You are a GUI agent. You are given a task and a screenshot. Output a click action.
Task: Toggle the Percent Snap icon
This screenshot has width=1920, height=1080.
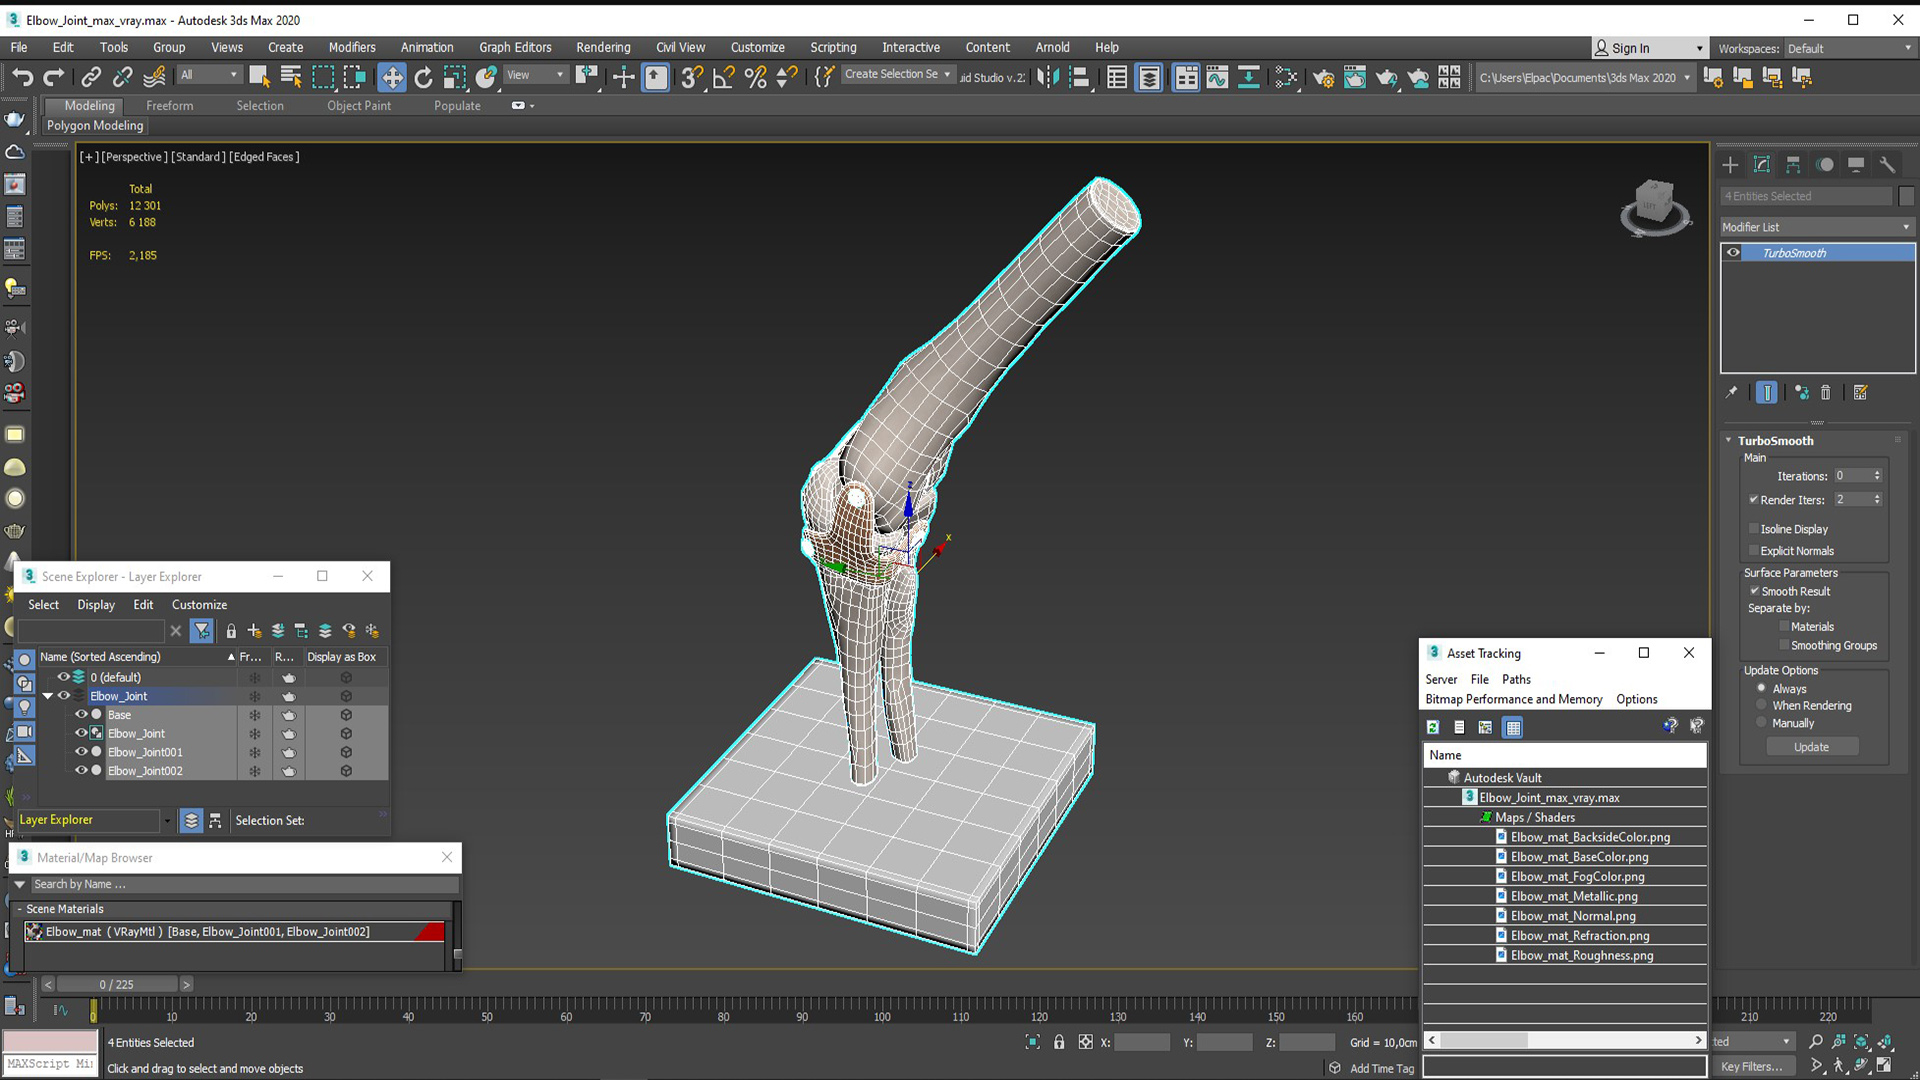click(756, 77)
